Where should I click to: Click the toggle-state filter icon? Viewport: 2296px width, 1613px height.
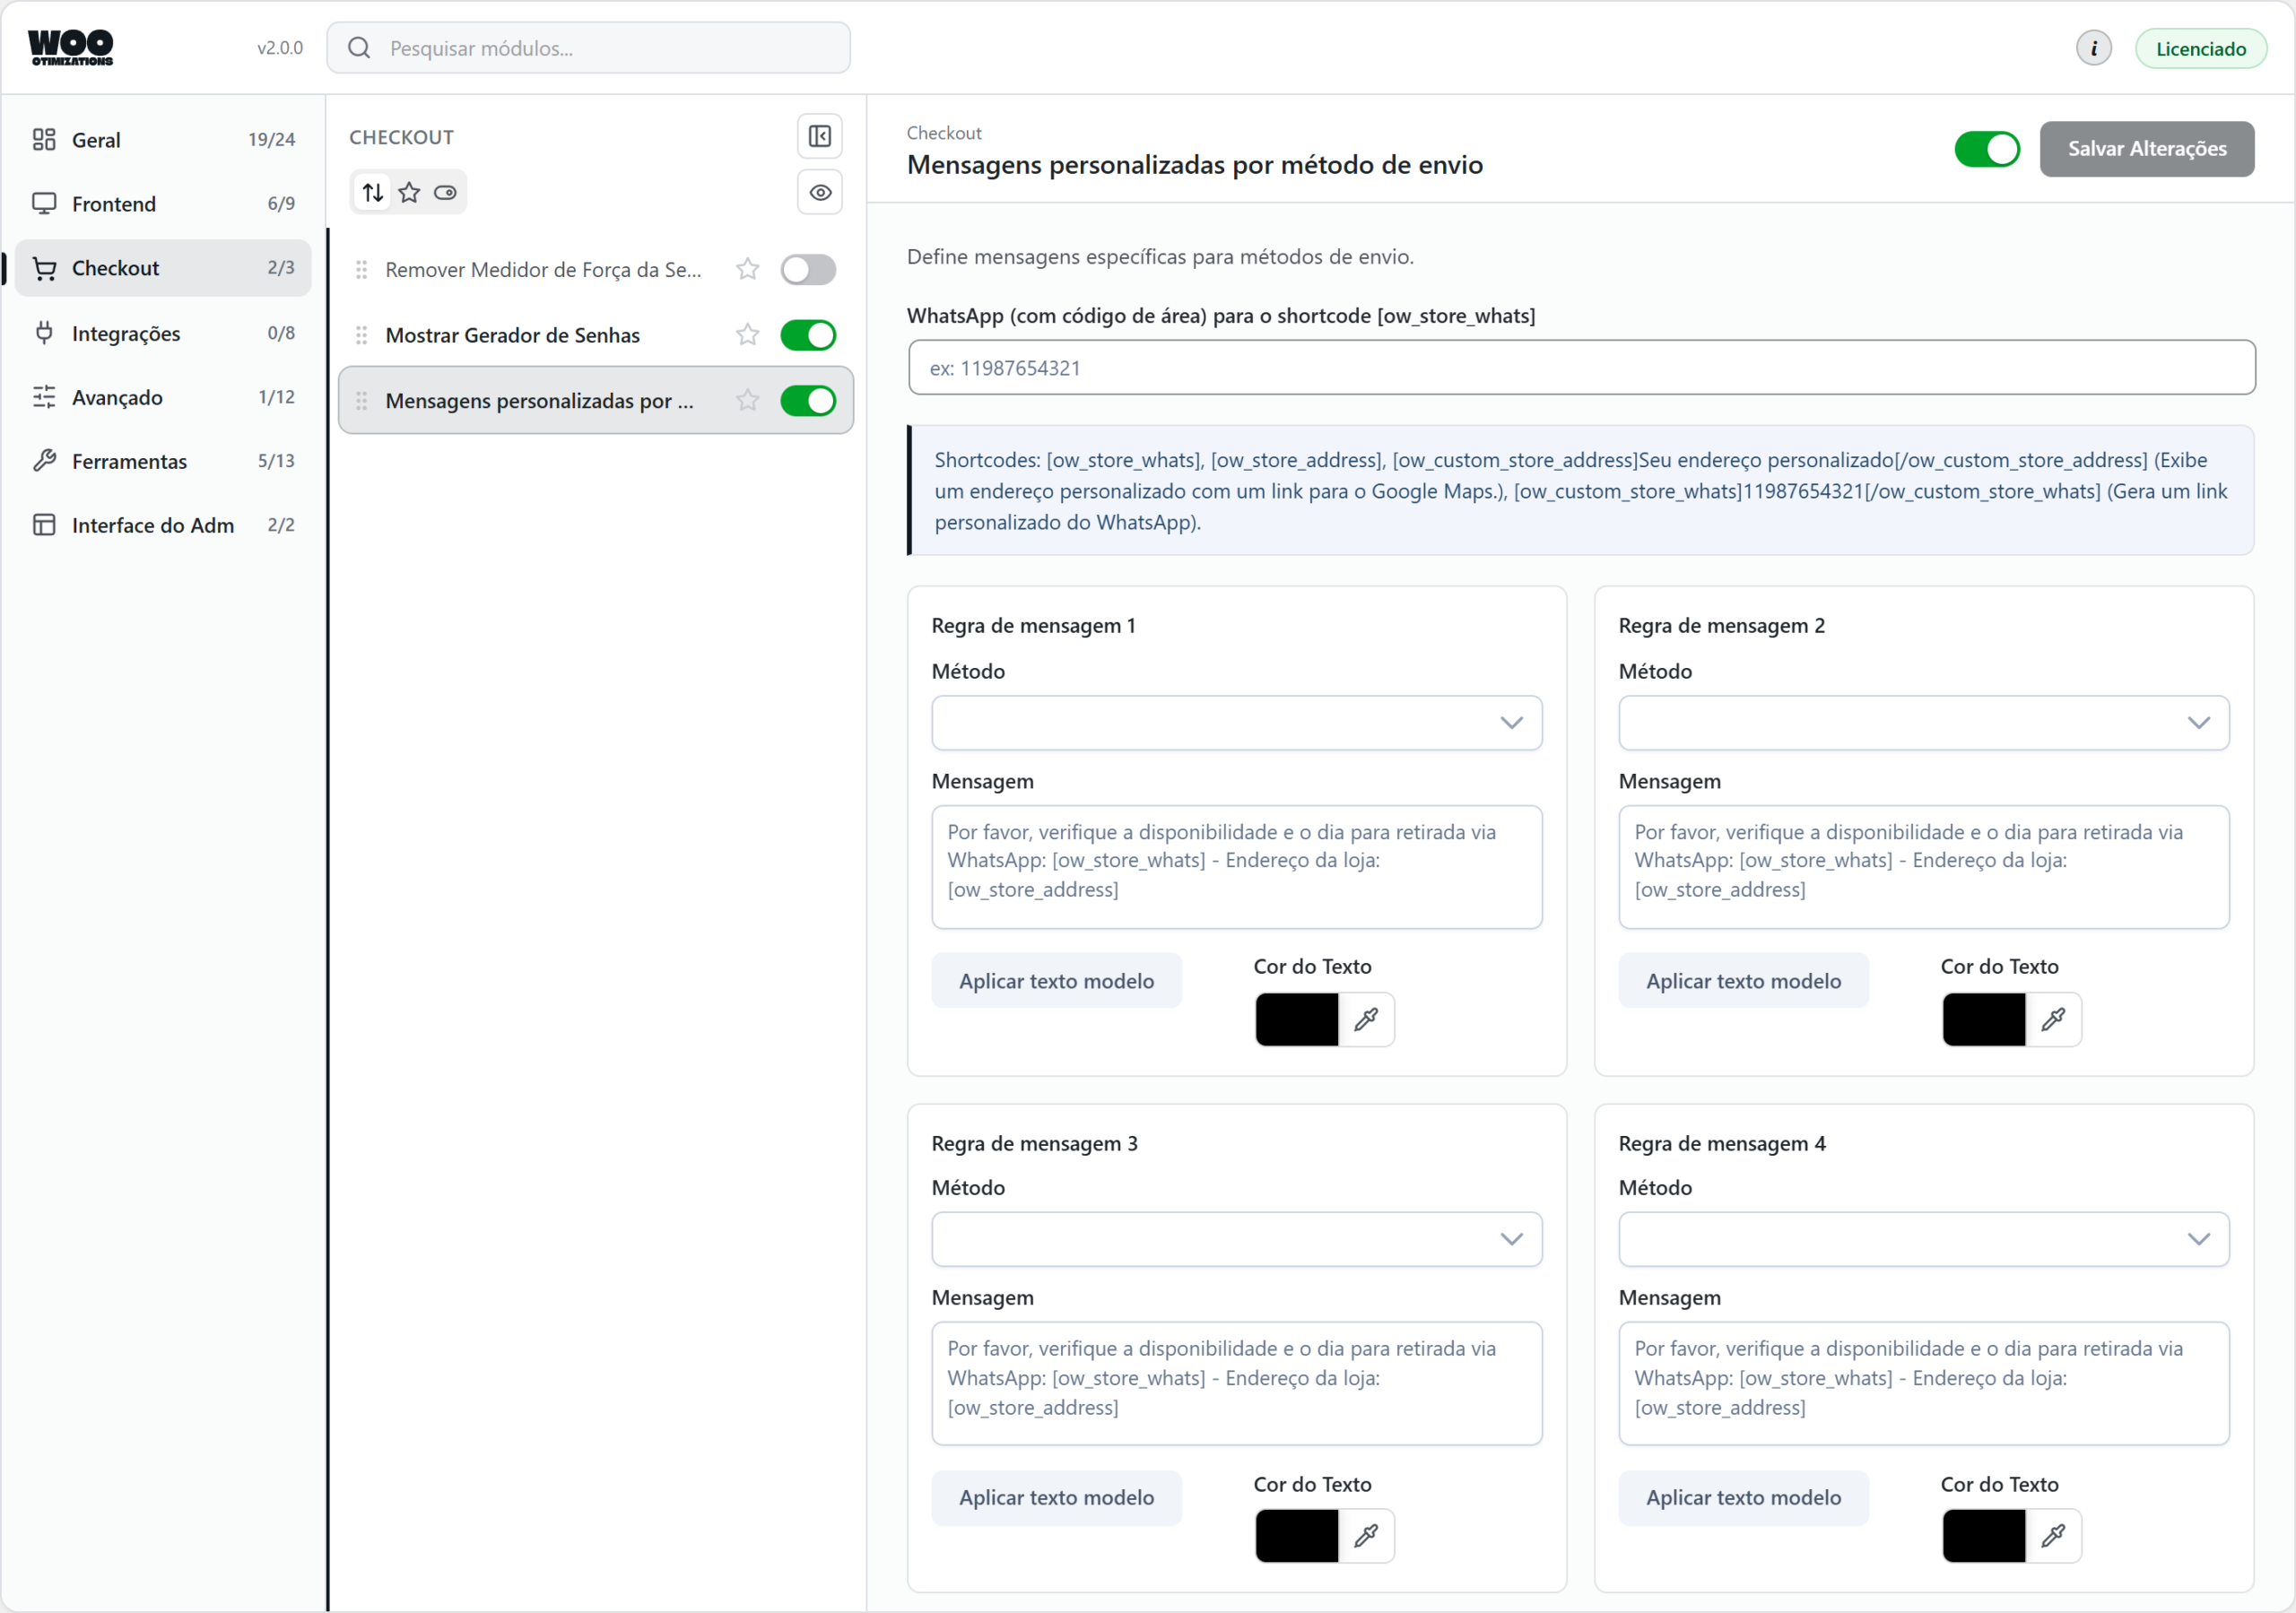pyautogui.click(x=445, y=192)
